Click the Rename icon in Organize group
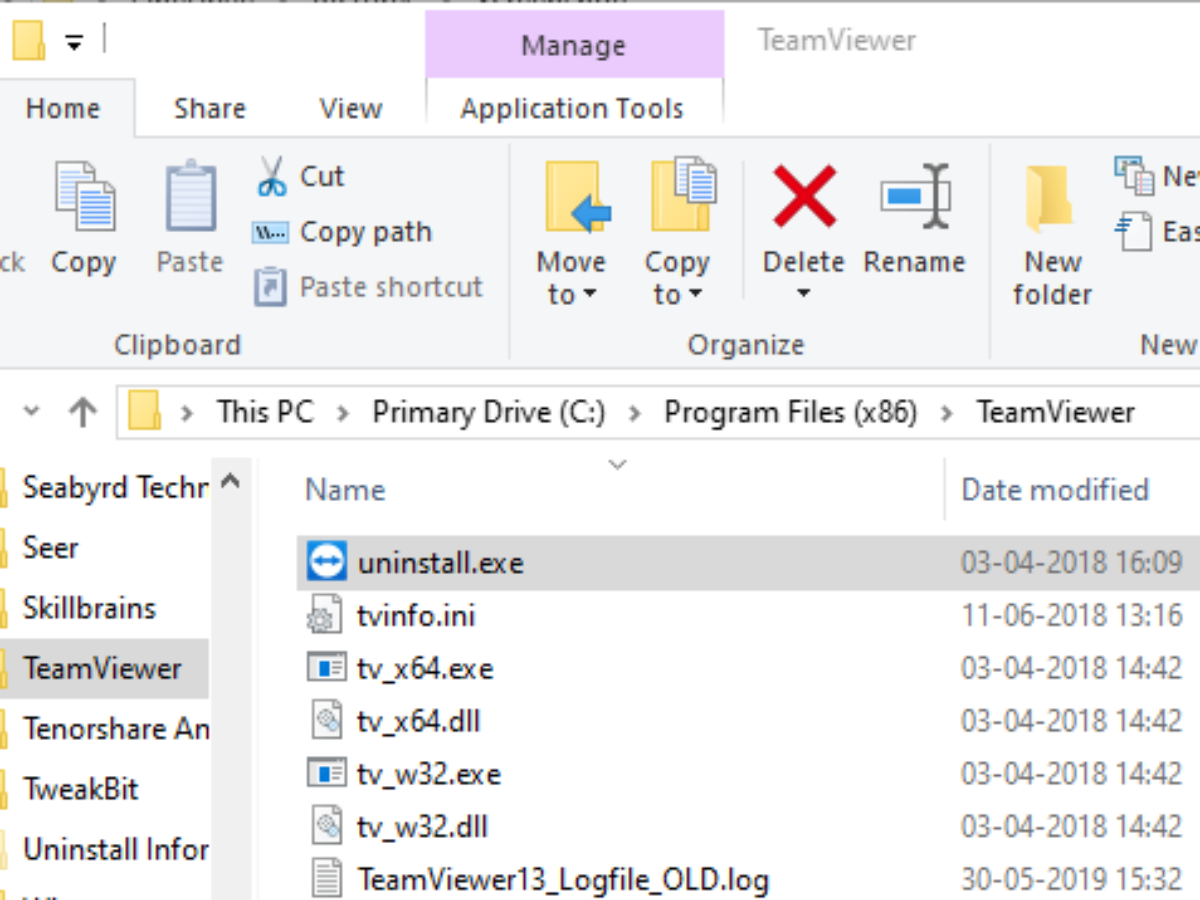This screenshot has width=1200, height=900. (x=914, y=197)
